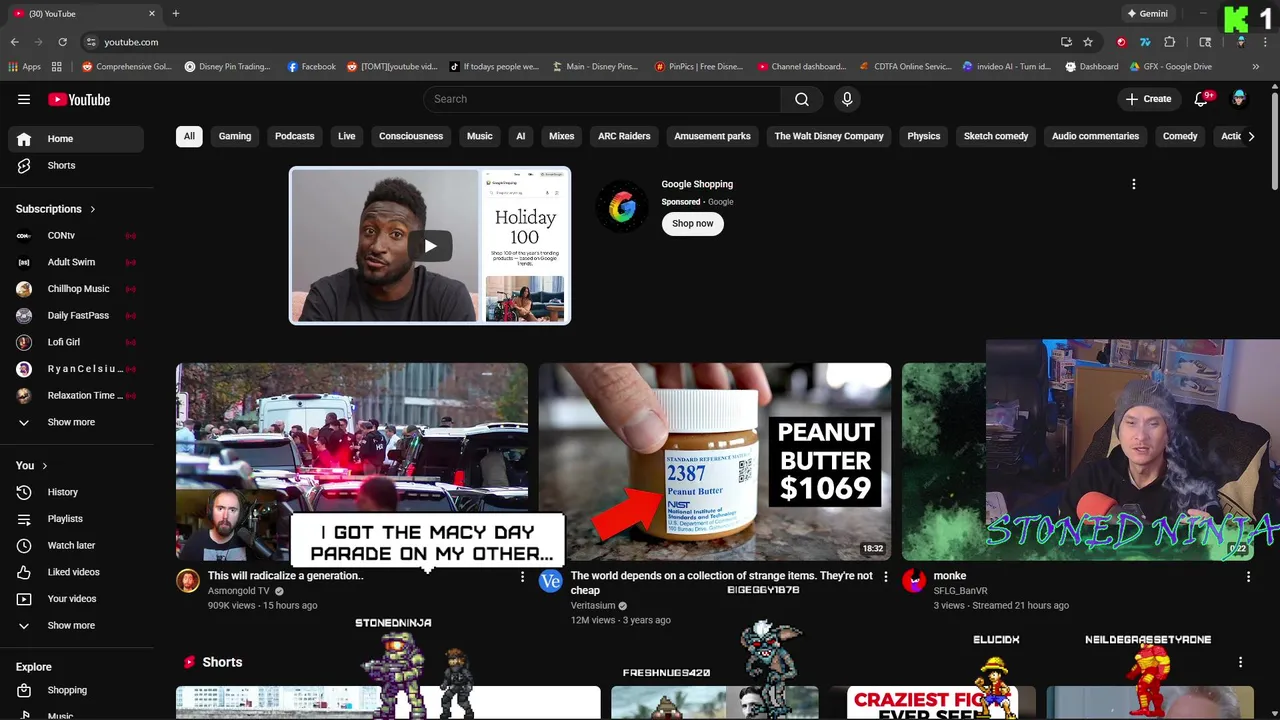
Task: Open browser extensions puzzle icon
Action: pos(1170,42)
